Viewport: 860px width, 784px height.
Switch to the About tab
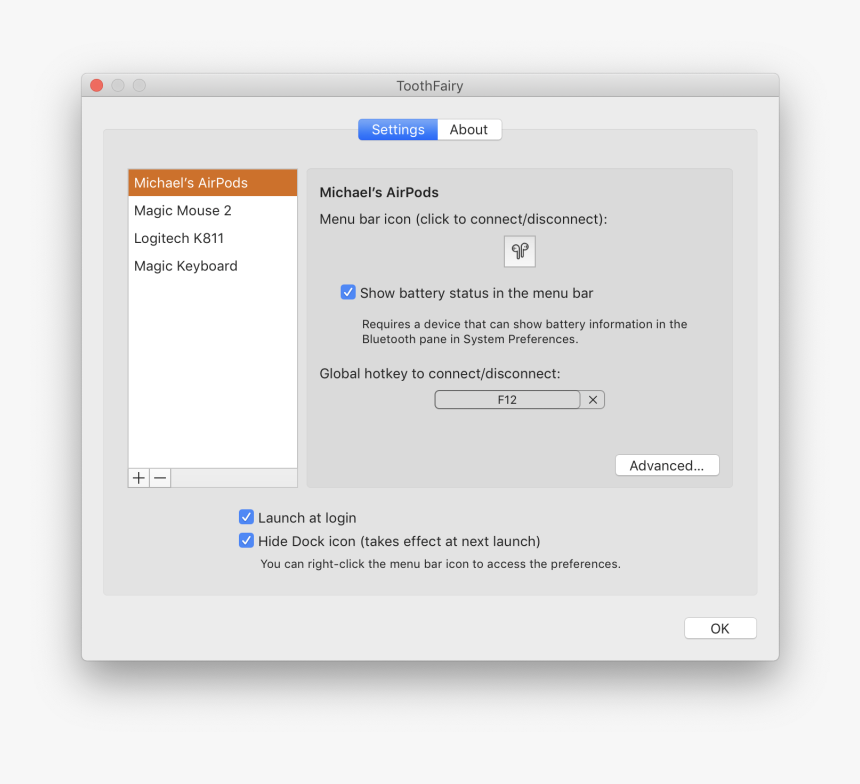(469, 129)
